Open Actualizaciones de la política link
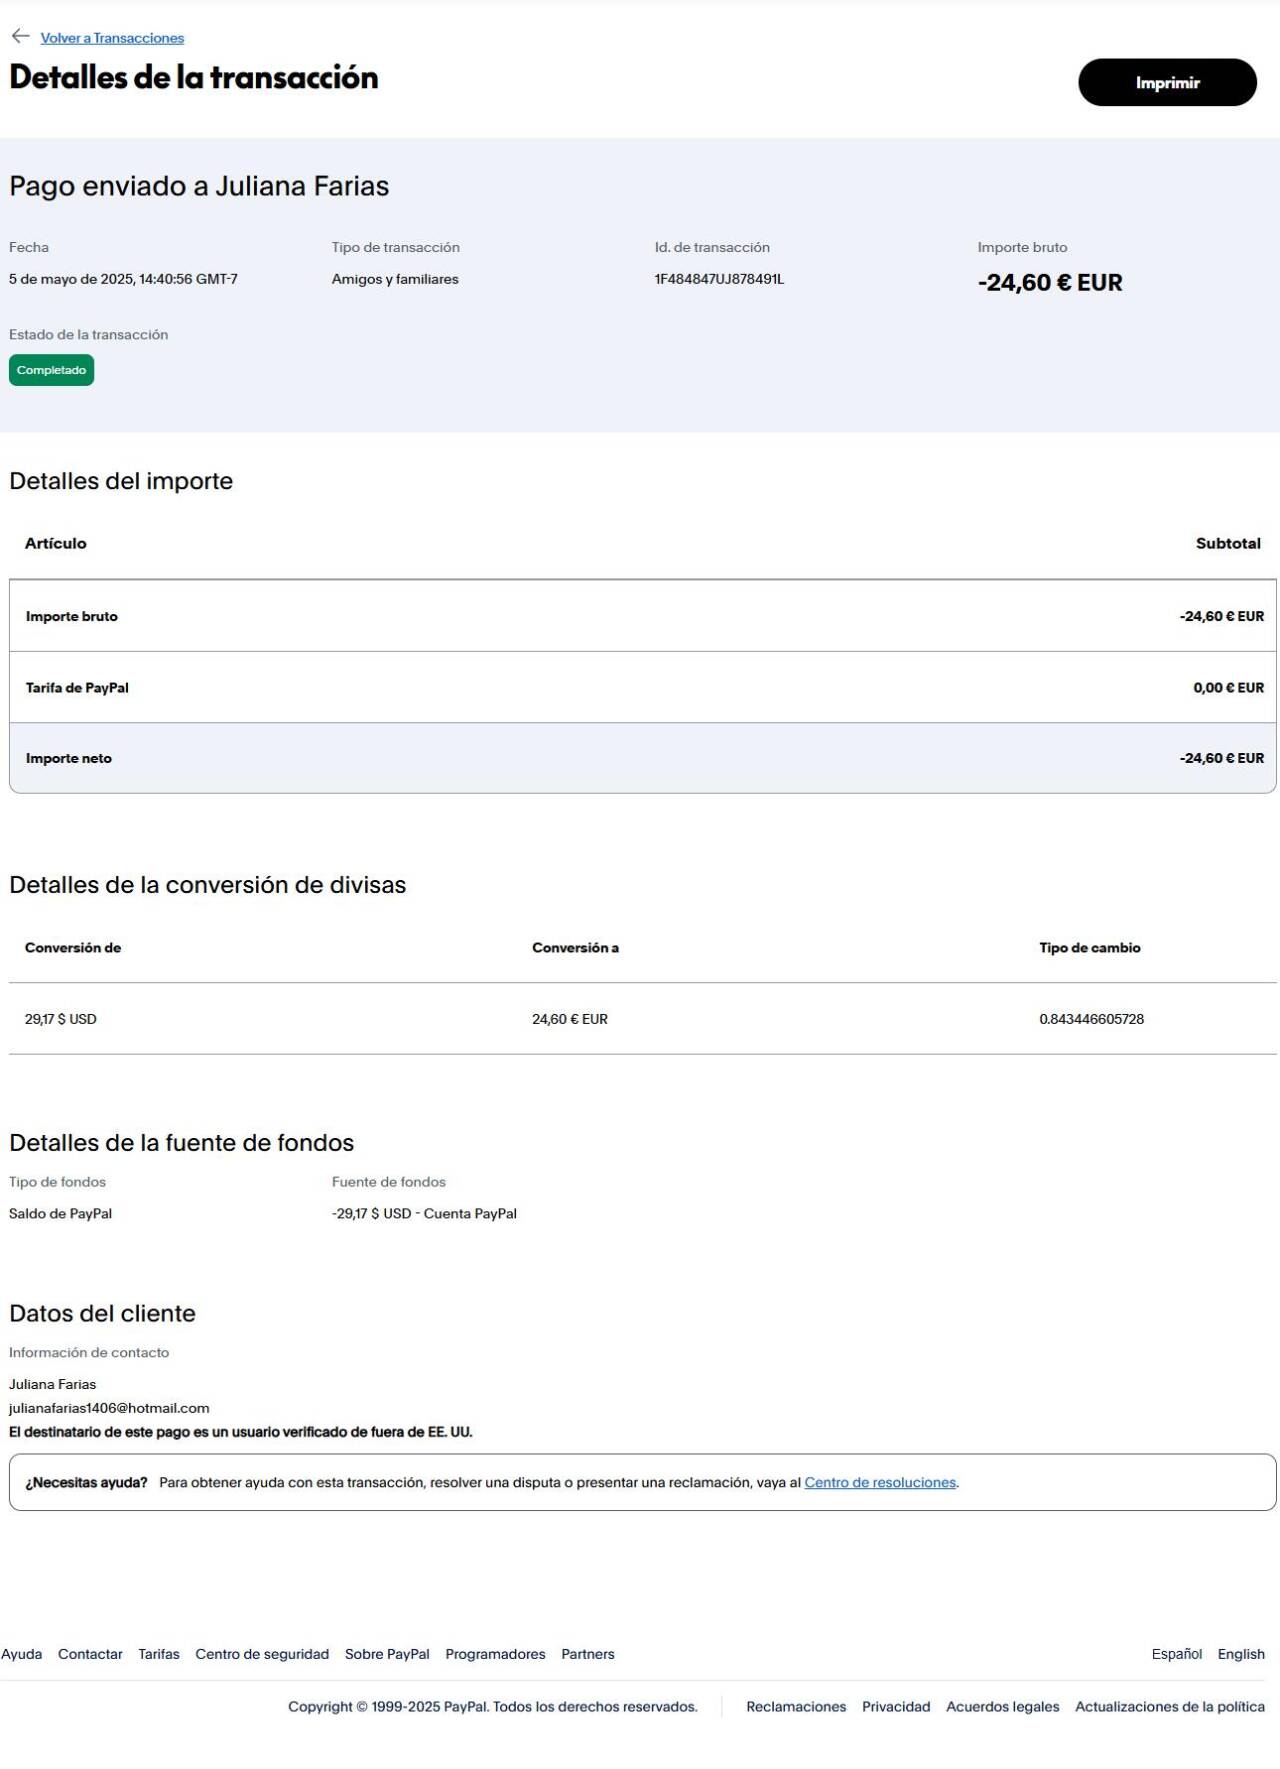The image size is (1280, 1769). [x=1169, y=1707]
